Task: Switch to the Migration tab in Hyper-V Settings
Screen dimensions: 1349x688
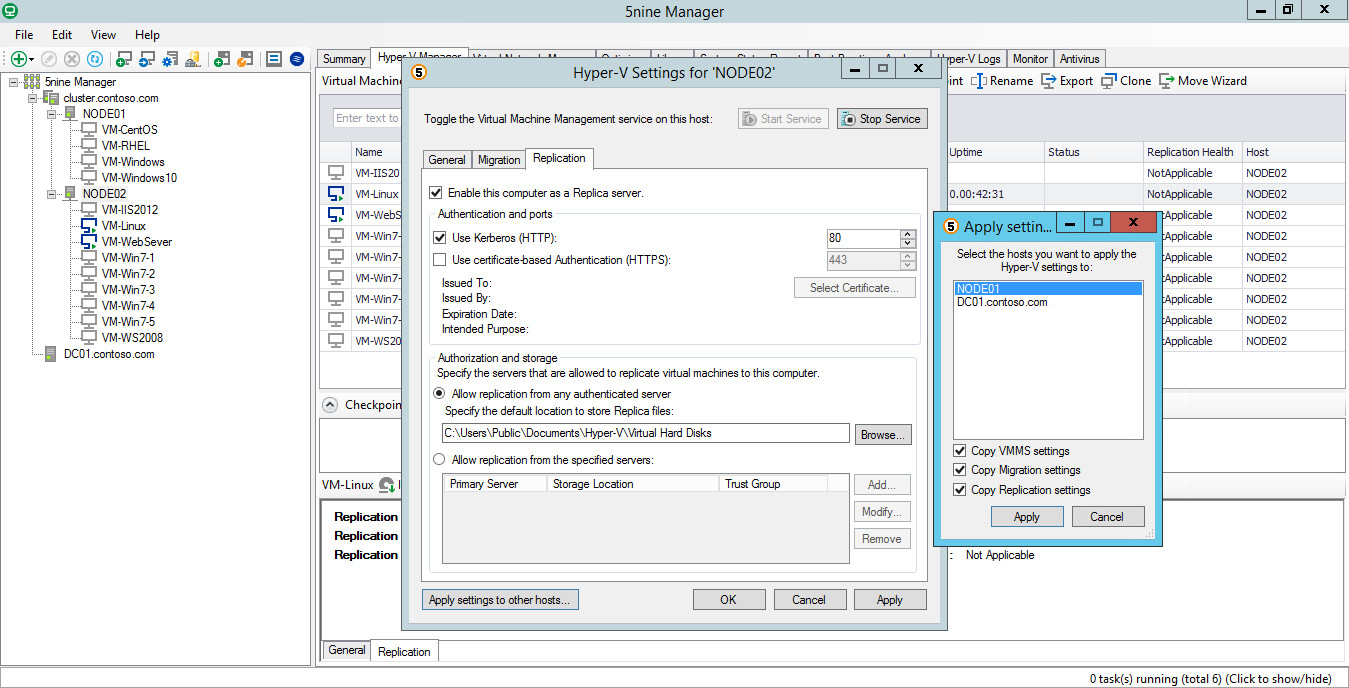Action: point(499,160)
